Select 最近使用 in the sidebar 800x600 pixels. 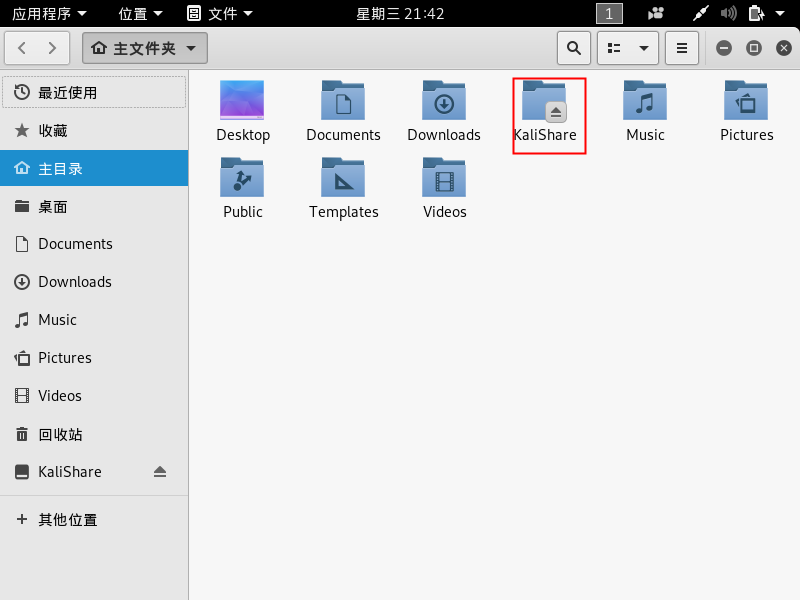[x=94, y=92]
